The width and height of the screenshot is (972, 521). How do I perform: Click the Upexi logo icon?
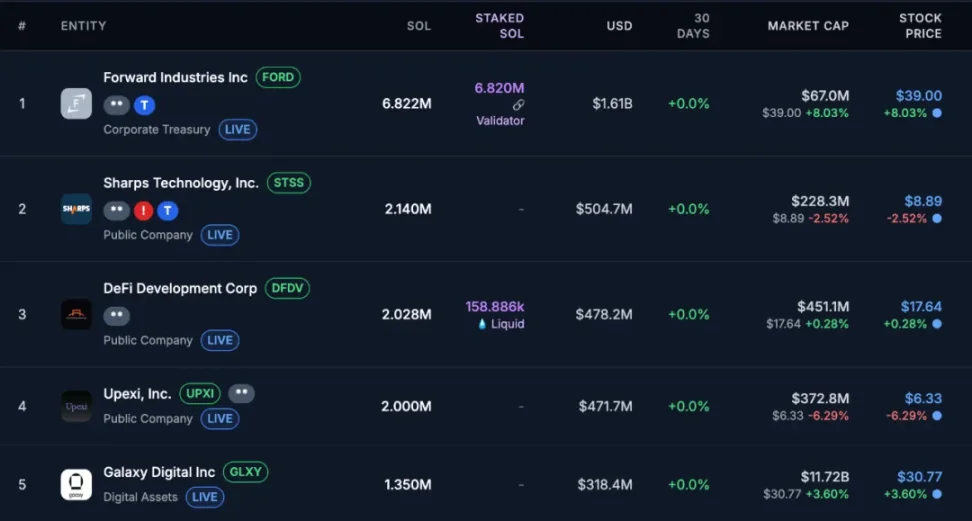tap(76, 406)
